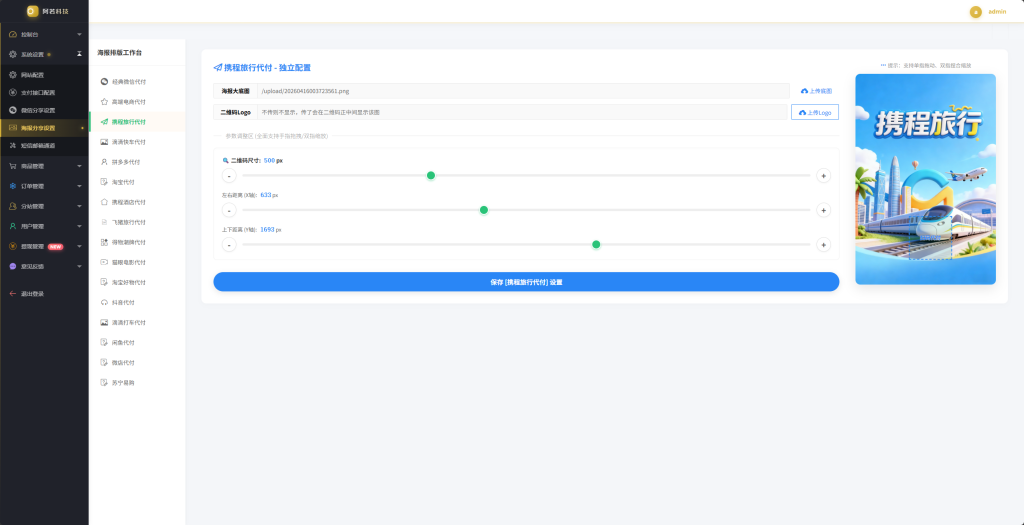Viewport: 1024px width, 525px height.
Task: Decrease 上下距离 Y轴 with minus button
Action: [229, 245]
